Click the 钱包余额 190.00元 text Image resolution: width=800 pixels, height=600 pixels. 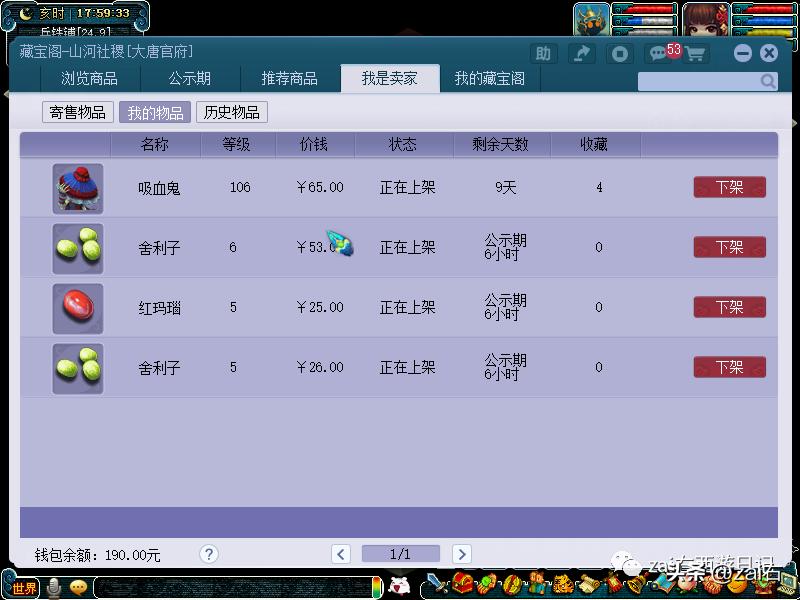pyautogui.click(x=97, y=555)
